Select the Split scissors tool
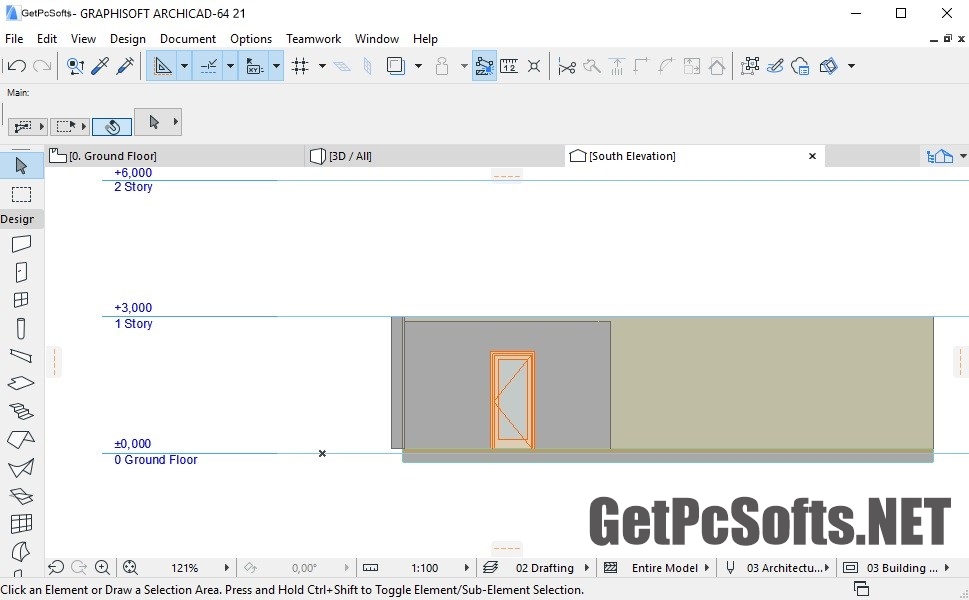 (567, 65)
